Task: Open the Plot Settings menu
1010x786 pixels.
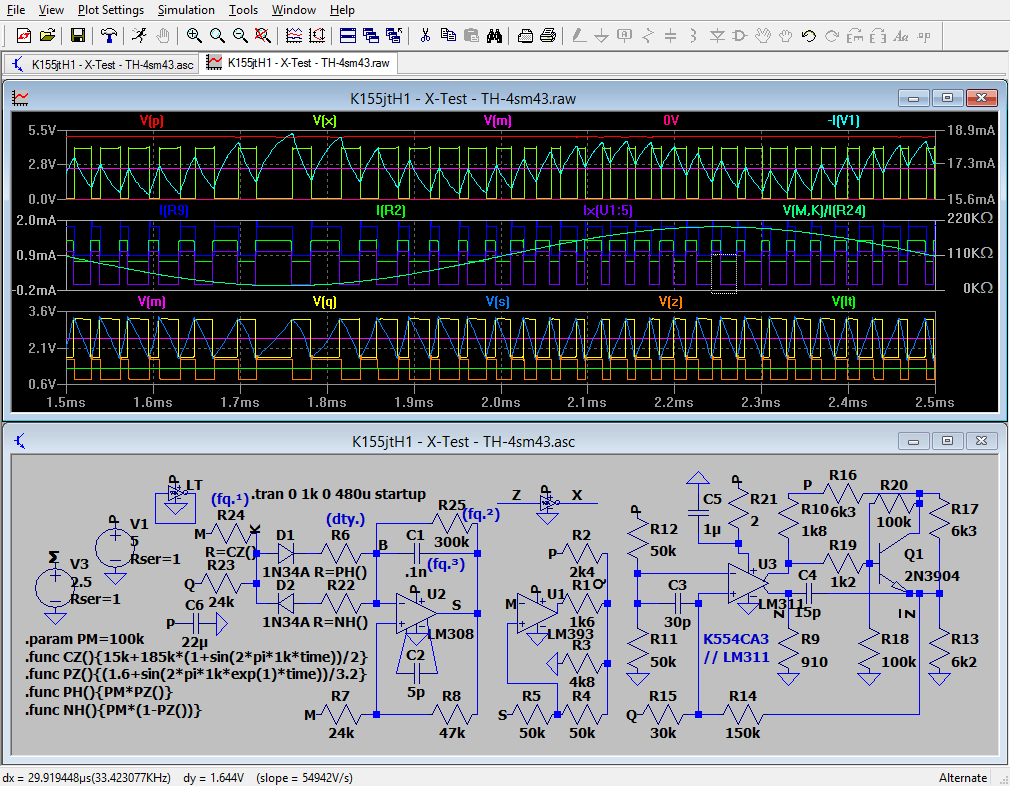Action: pyautogui.click(x=111, y=10)
